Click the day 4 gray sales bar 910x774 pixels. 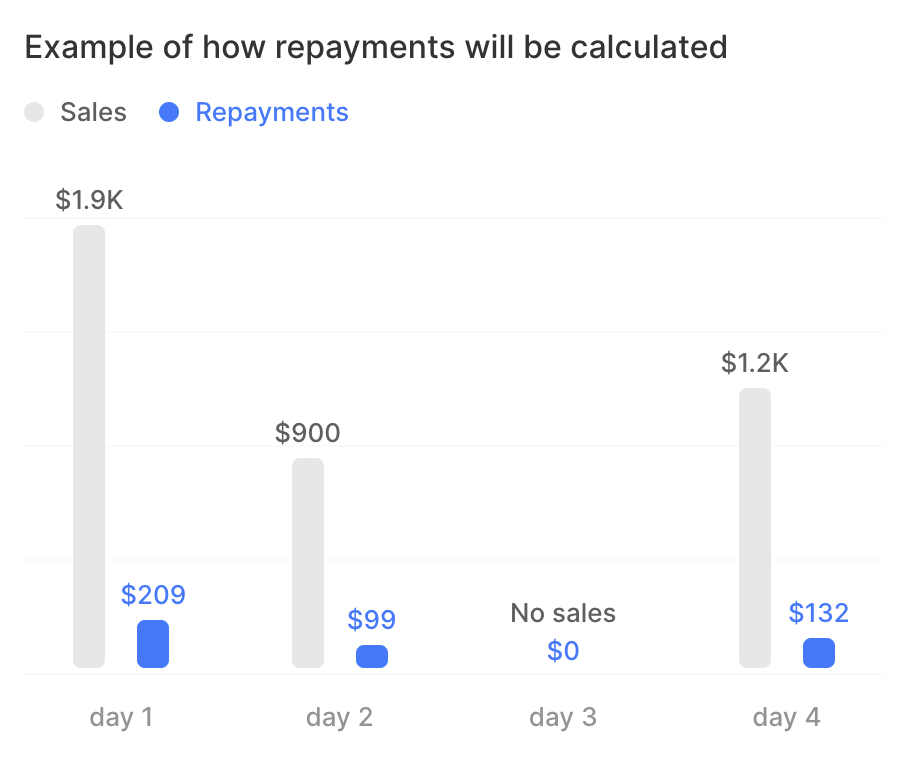pos(755,527)
